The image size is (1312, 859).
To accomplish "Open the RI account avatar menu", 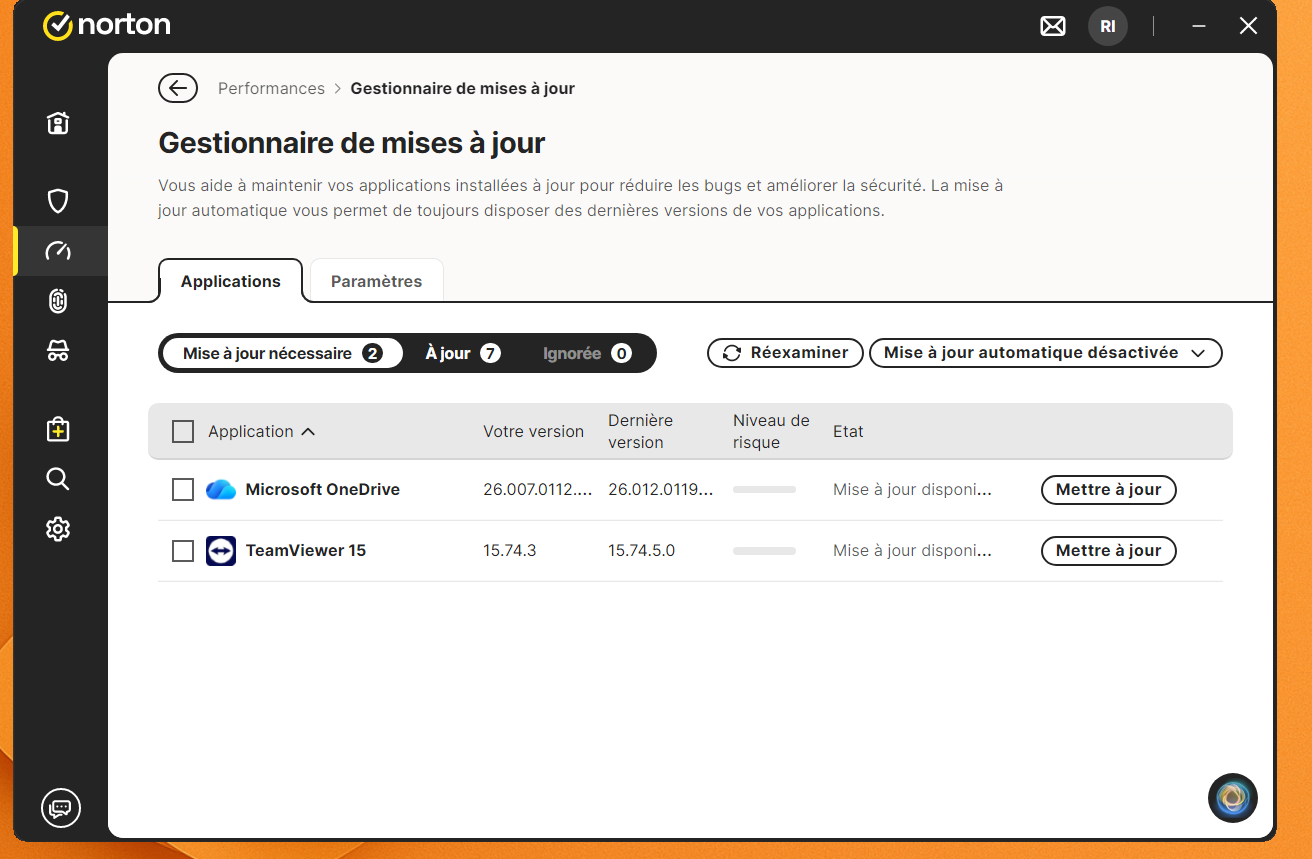I will pos(1107,27).
